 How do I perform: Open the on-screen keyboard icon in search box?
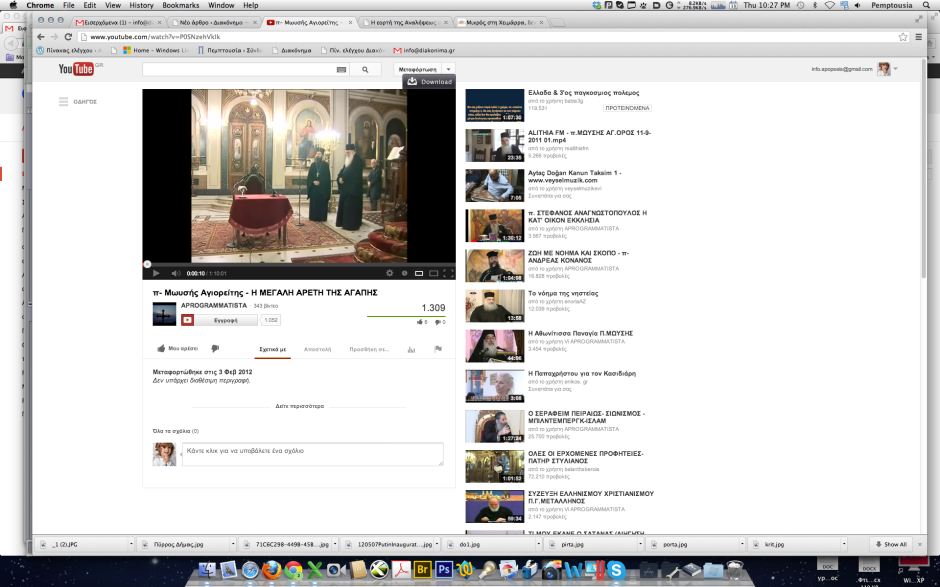[x=341, y=70]
